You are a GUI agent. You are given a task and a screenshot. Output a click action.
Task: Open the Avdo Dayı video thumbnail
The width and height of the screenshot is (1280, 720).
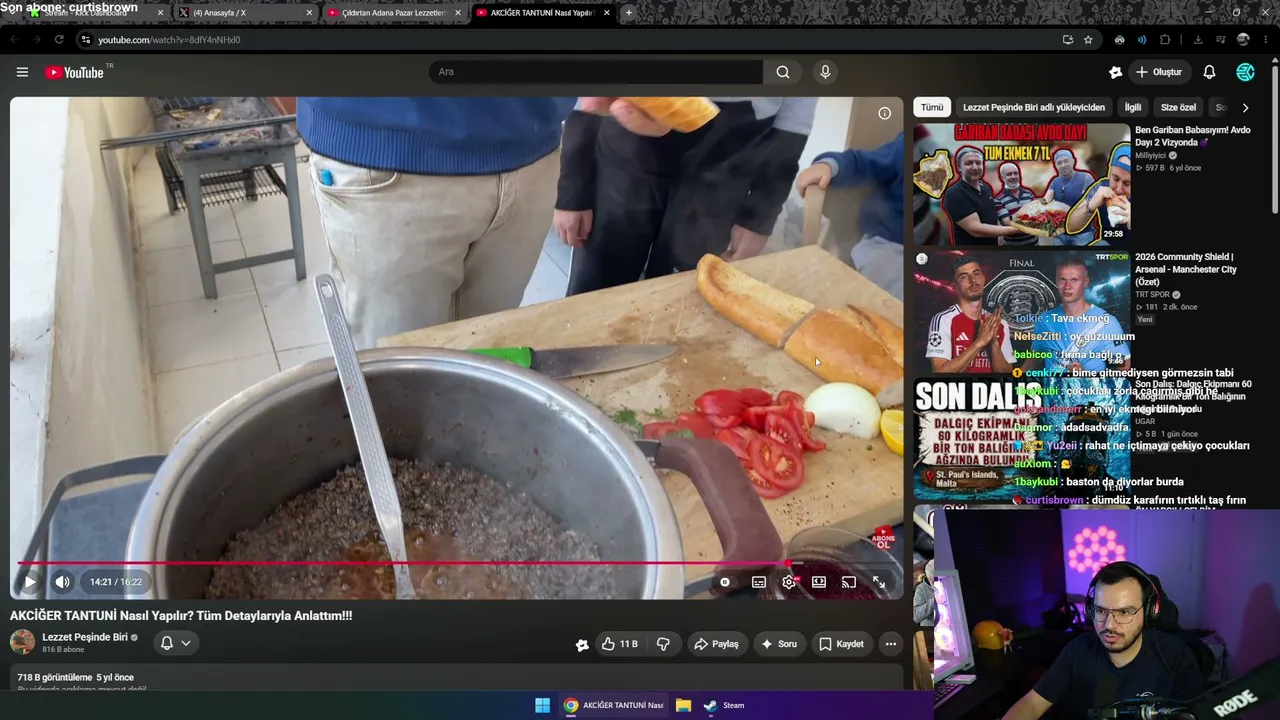pos(1021,184)
